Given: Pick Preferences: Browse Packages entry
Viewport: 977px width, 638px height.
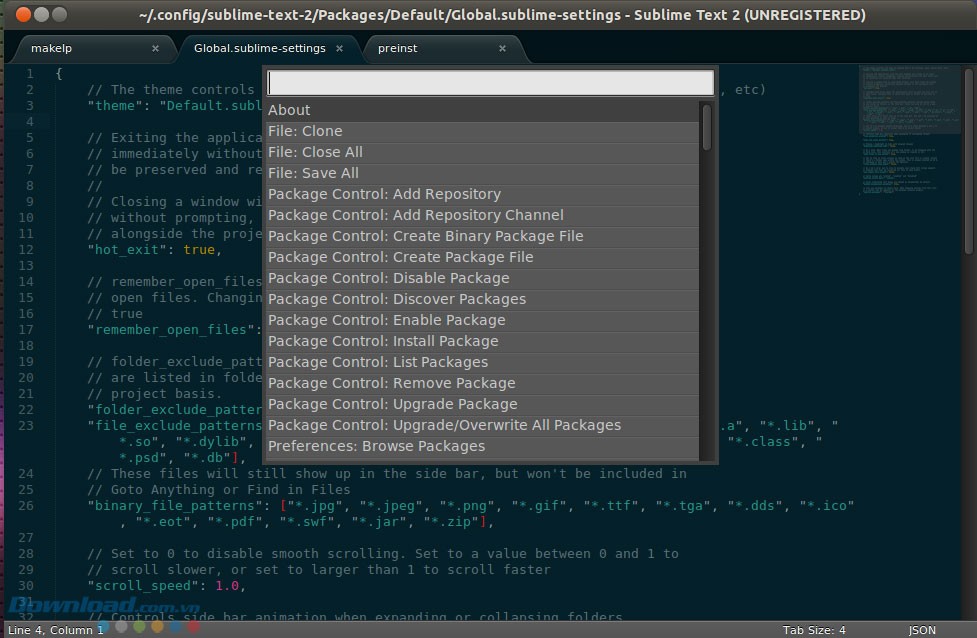Looking at the screenshot, I should pyautogui.click(x=482, y=446).
